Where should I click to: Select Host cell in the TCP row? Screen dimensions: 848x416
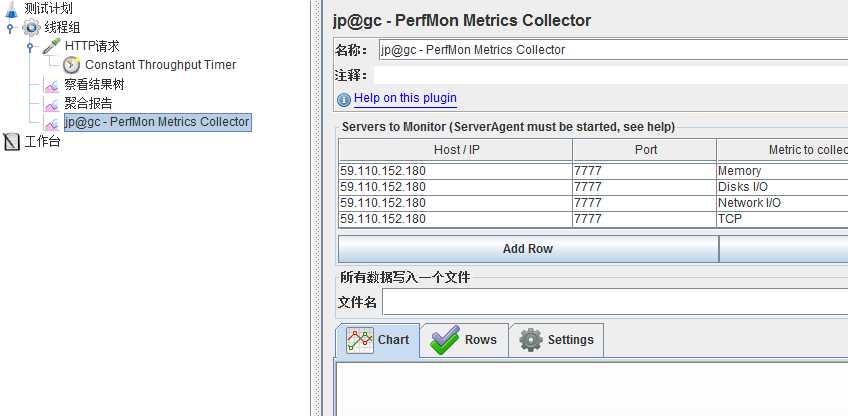pyautogui.click(x=455, y=219)
